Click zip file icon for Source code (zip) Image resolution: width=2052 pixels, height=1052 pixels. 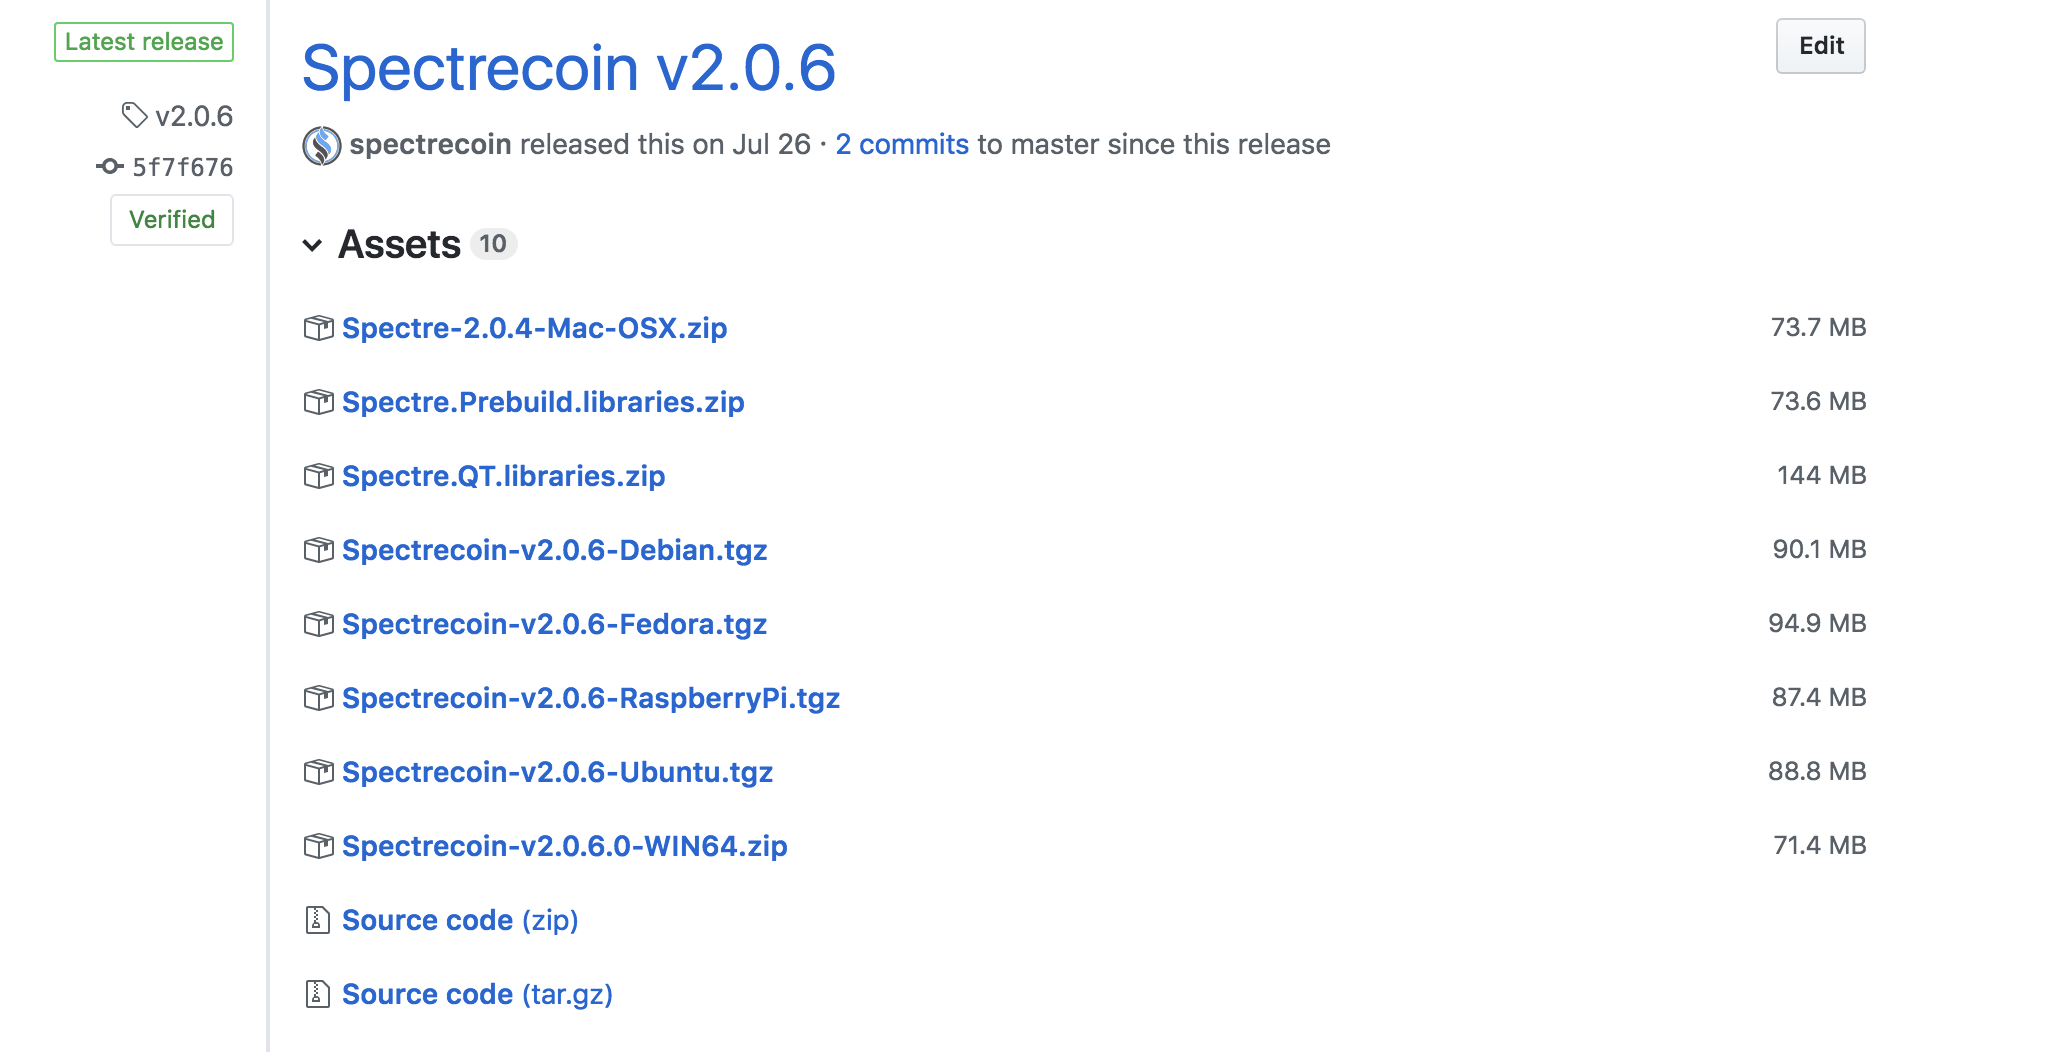click(317, 920)
